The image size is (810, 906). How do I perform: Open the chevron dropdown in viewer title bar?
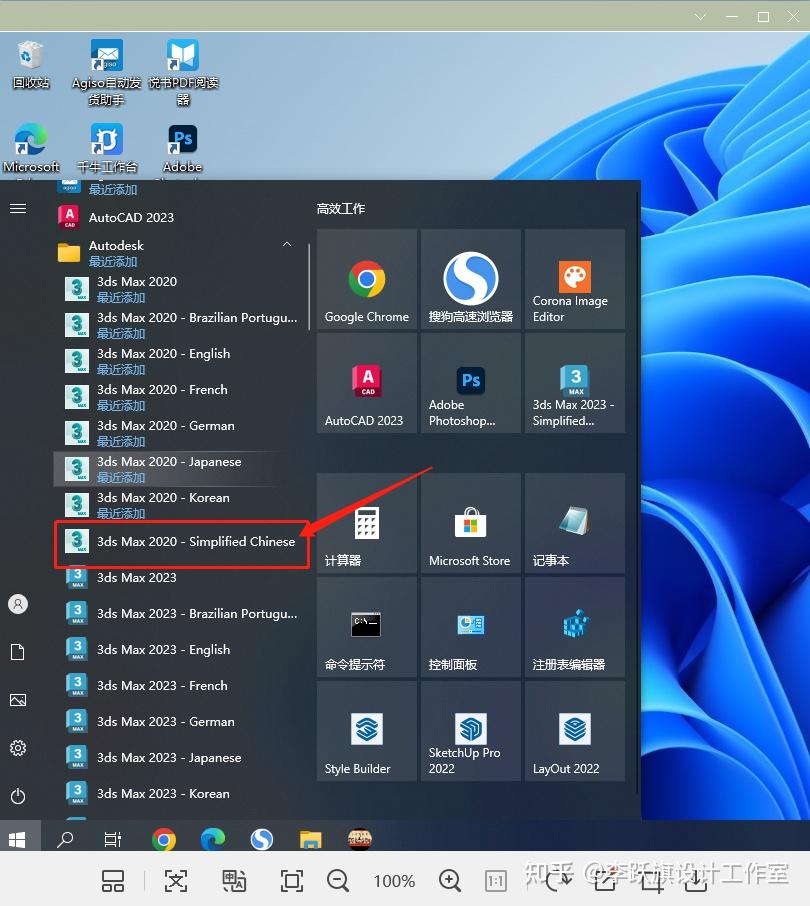(x=700, y=17)
